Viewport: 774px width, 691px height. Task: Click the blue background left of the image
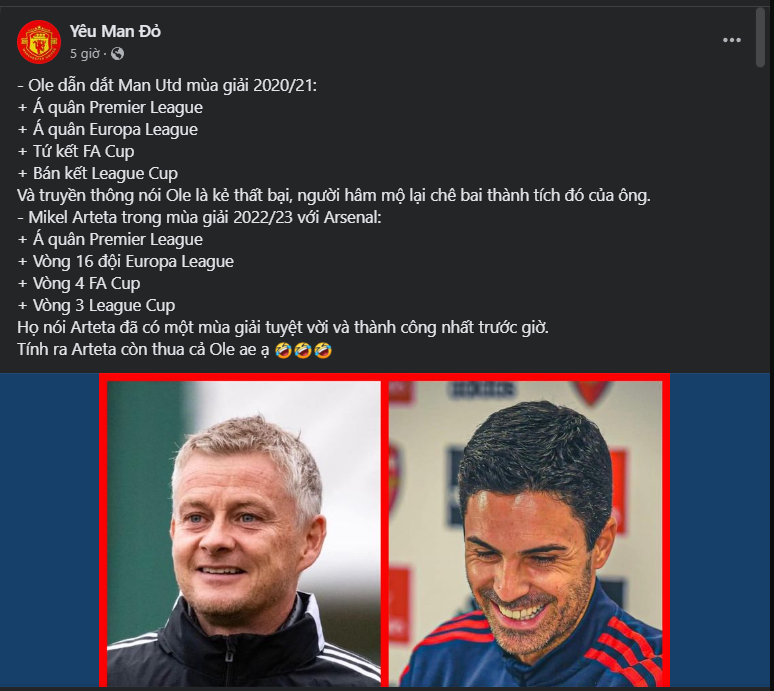click(x=49, y=530)
